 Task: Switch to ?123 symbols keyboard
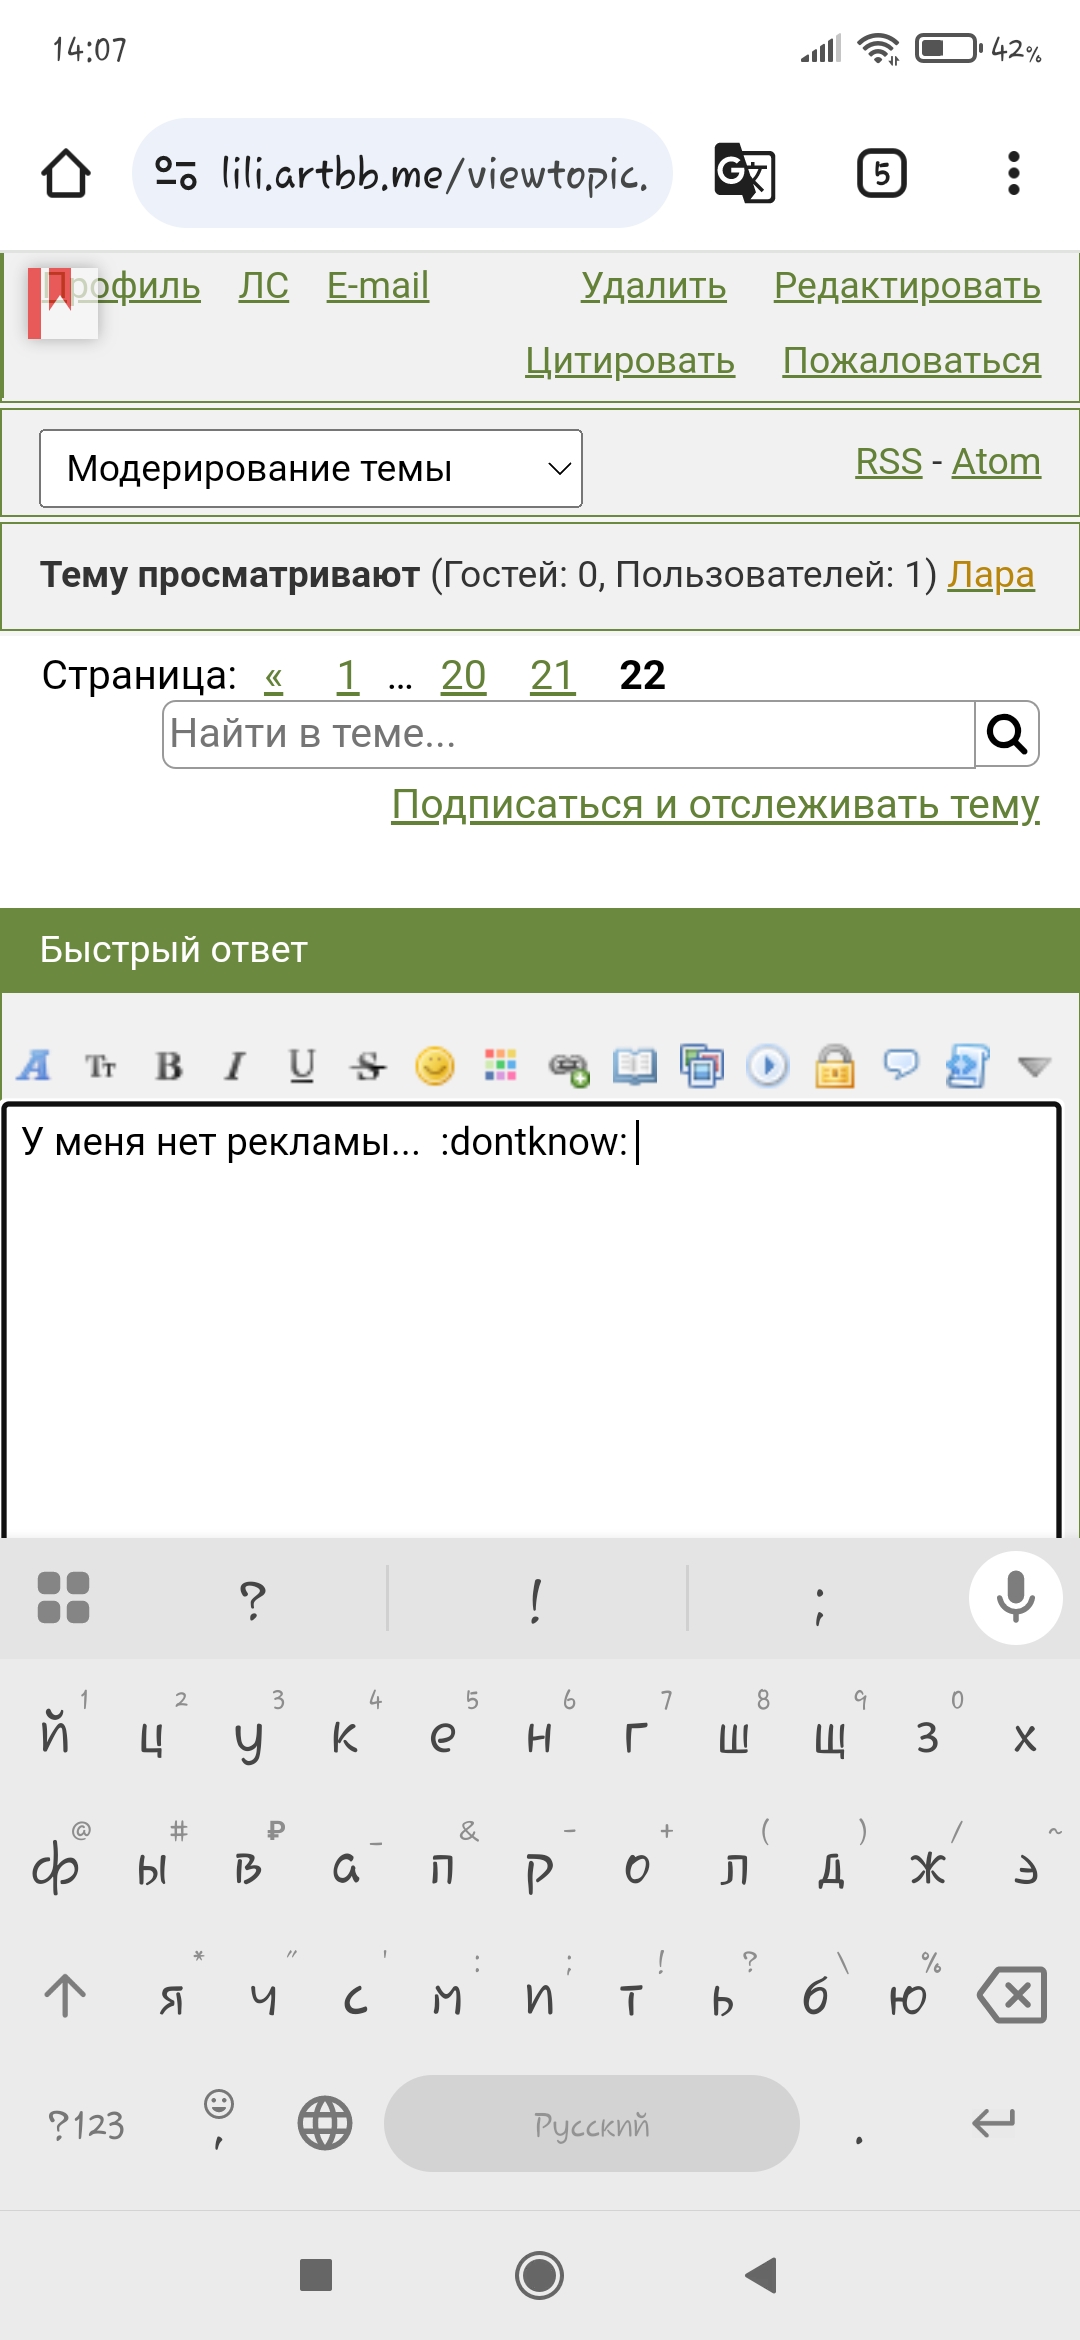click(86, 2124)
